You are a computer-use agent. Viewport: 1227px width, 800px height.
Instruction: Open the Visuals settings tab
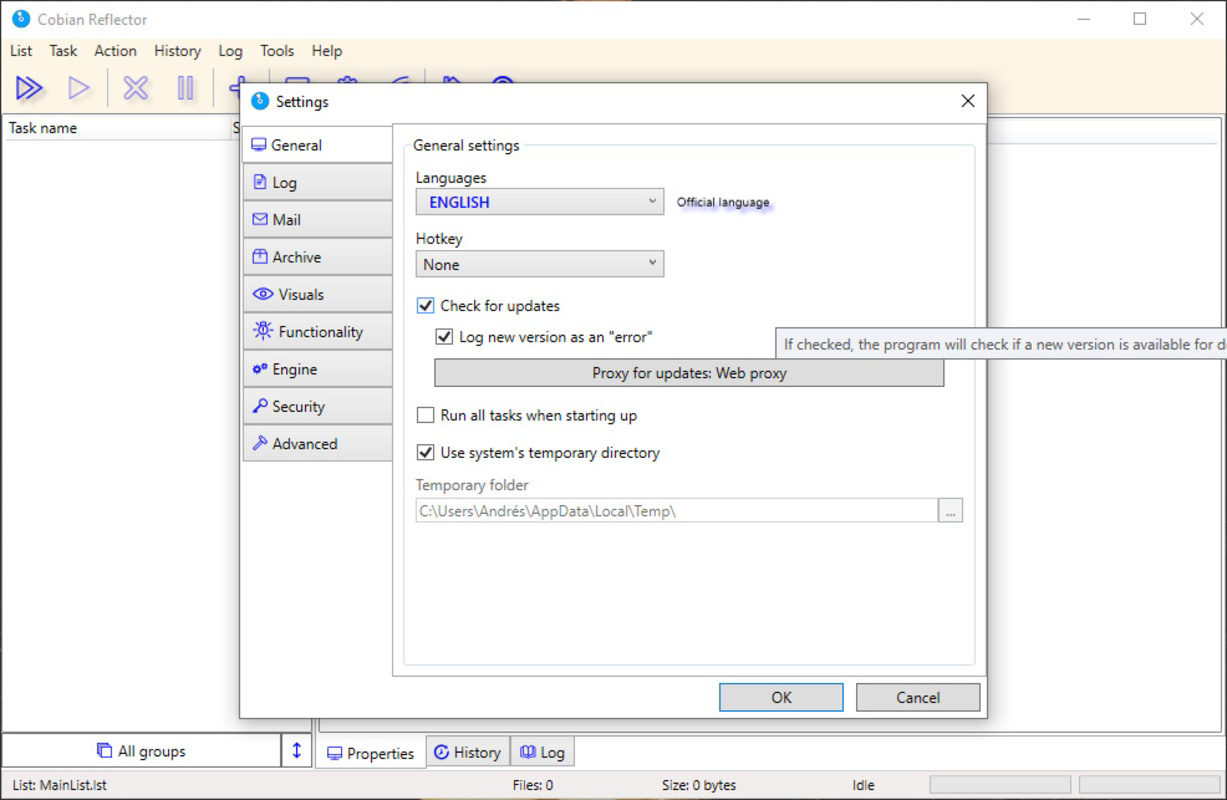[x=318, y=294]
